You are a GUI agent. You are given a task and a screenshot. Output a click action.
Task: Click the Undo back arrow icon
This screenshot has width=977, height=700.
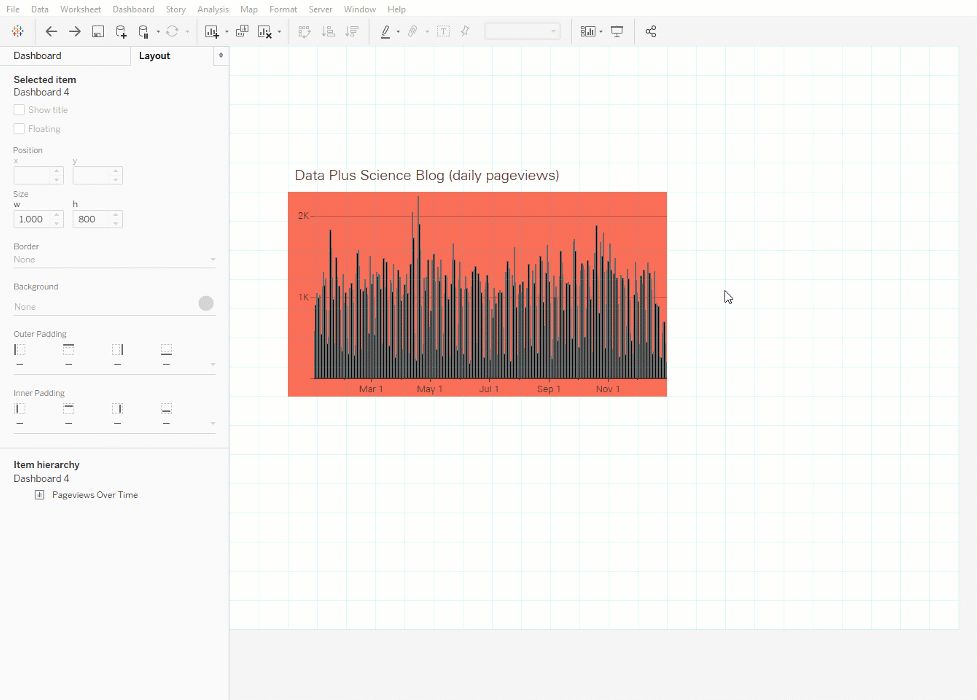[51, 31]
